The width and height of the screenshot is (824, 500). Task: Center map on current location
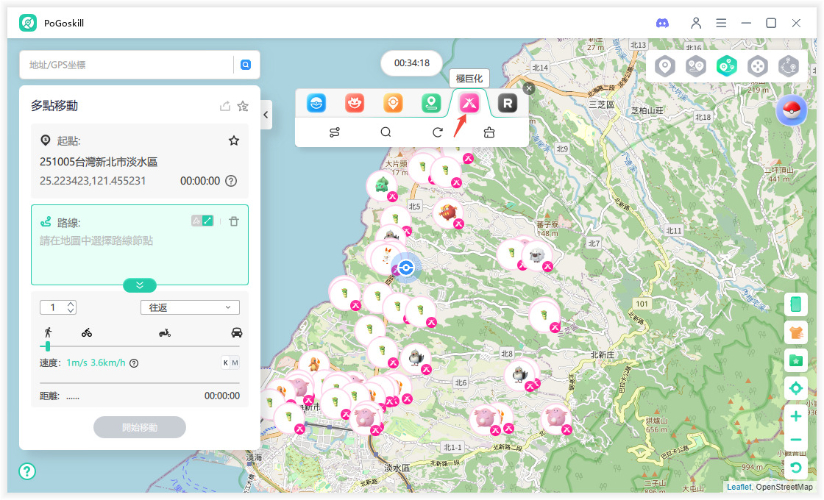796,388
